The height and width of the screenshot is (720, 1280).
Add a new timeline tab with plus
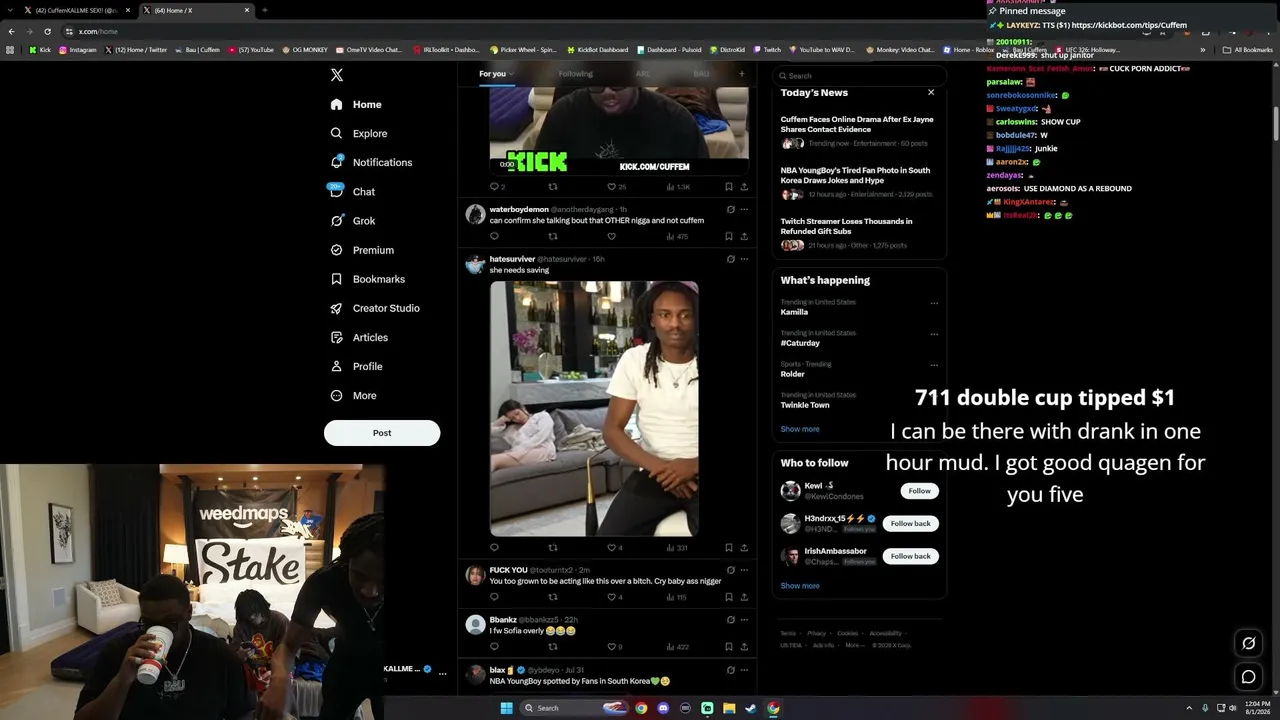click(741, 73)
